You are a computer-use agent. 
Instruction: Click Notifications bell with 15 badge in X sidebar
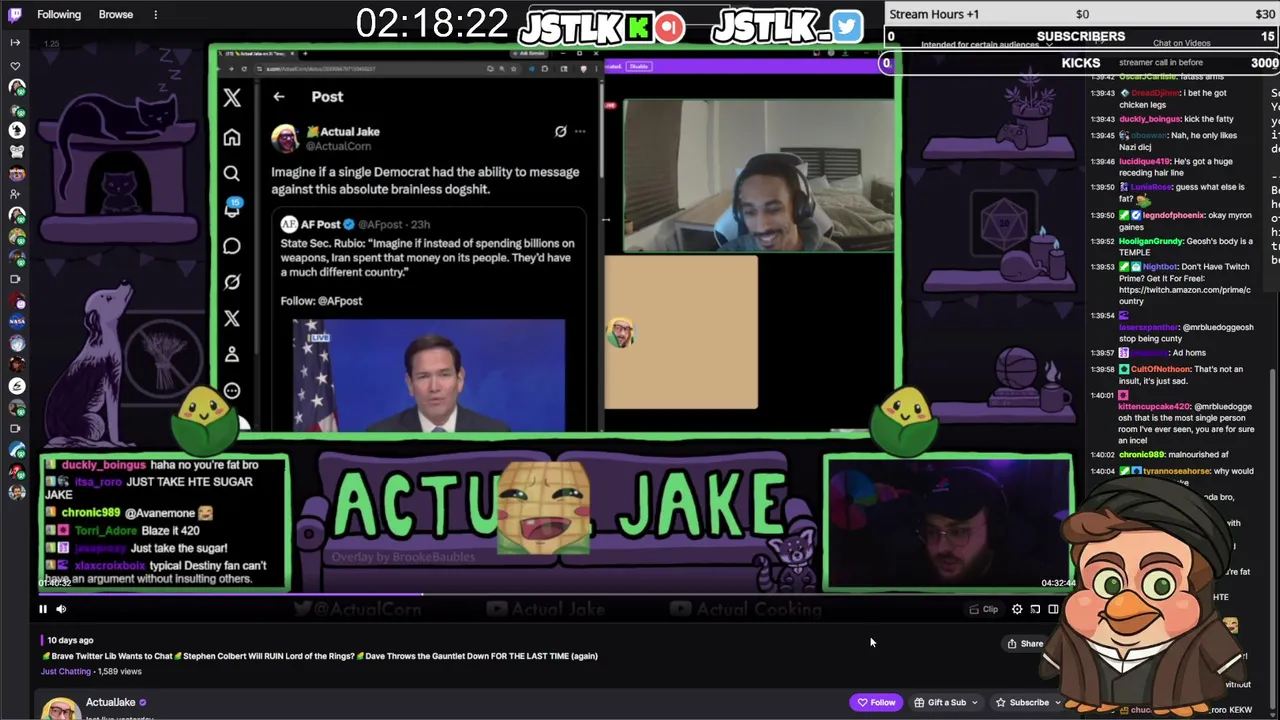click(x=232, y=209)
